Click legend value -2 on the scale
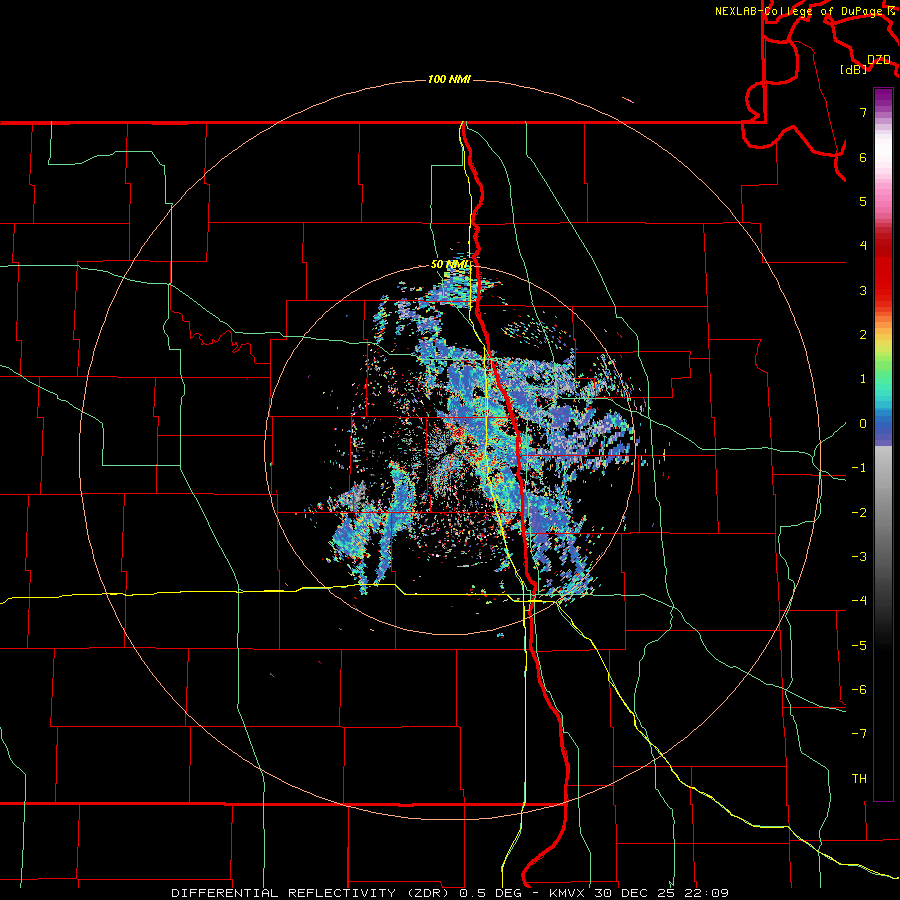This screenshot has width=900, height=900. point(859,513)
